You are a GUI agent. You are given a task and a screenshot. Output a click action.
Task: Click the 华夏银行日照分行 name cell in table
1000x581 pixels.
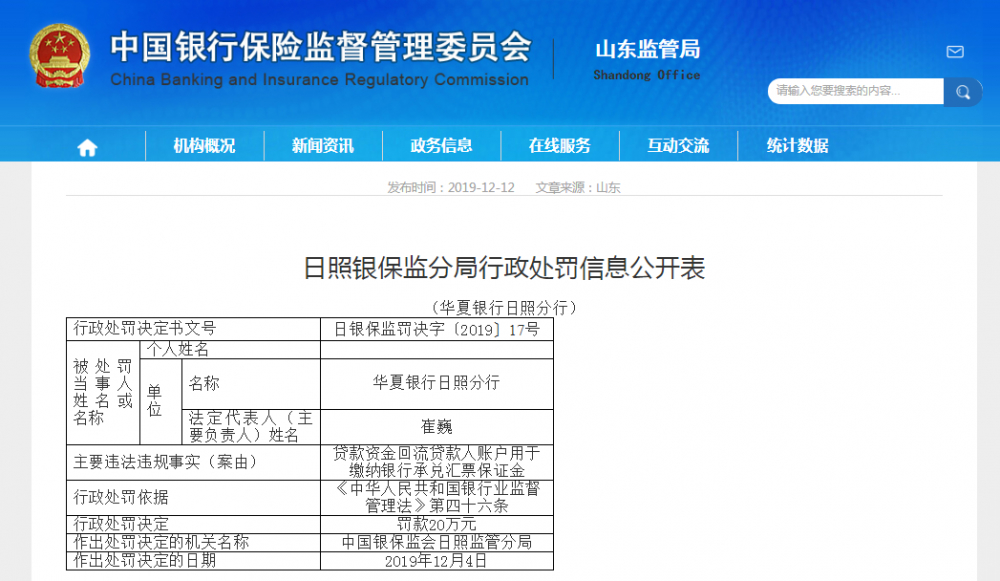click(436, 383)
